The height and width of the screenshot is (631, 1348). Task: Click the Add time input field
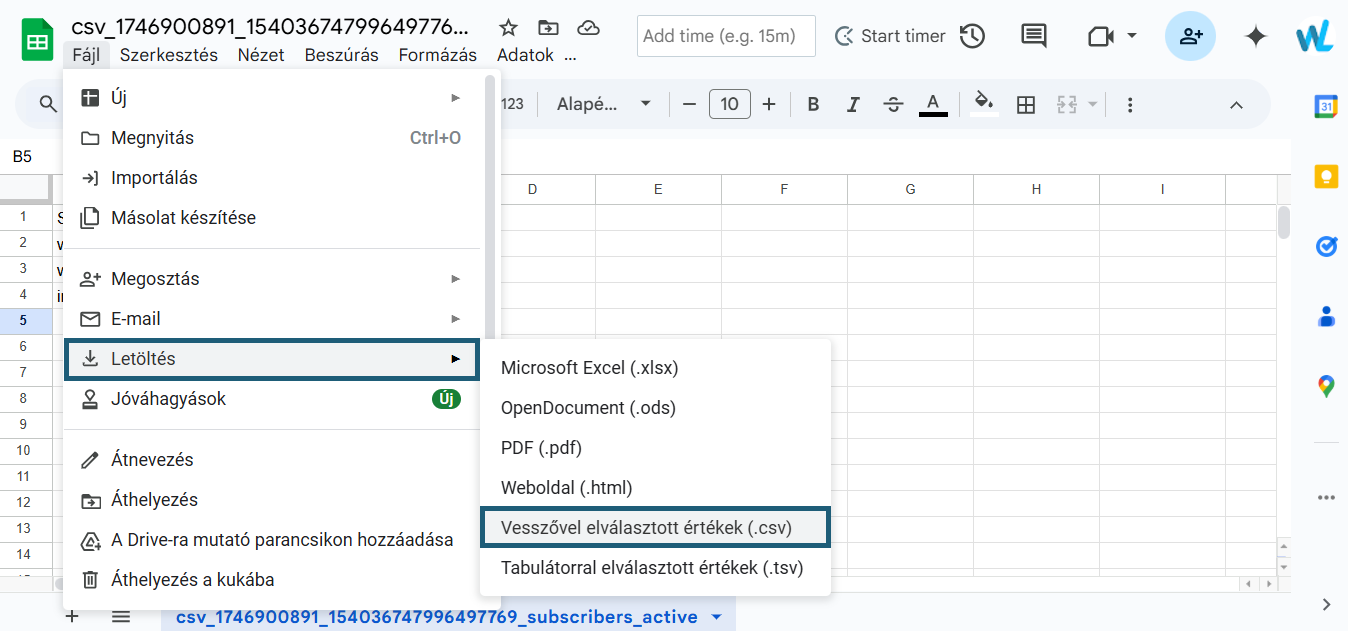726,36
